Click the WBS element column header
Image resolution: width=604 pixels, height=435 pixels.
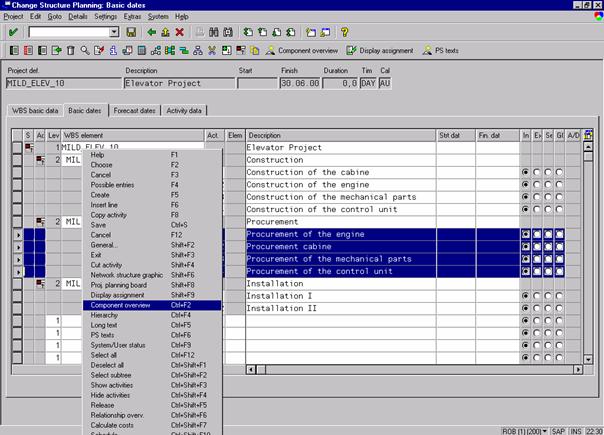click(133, 135)
